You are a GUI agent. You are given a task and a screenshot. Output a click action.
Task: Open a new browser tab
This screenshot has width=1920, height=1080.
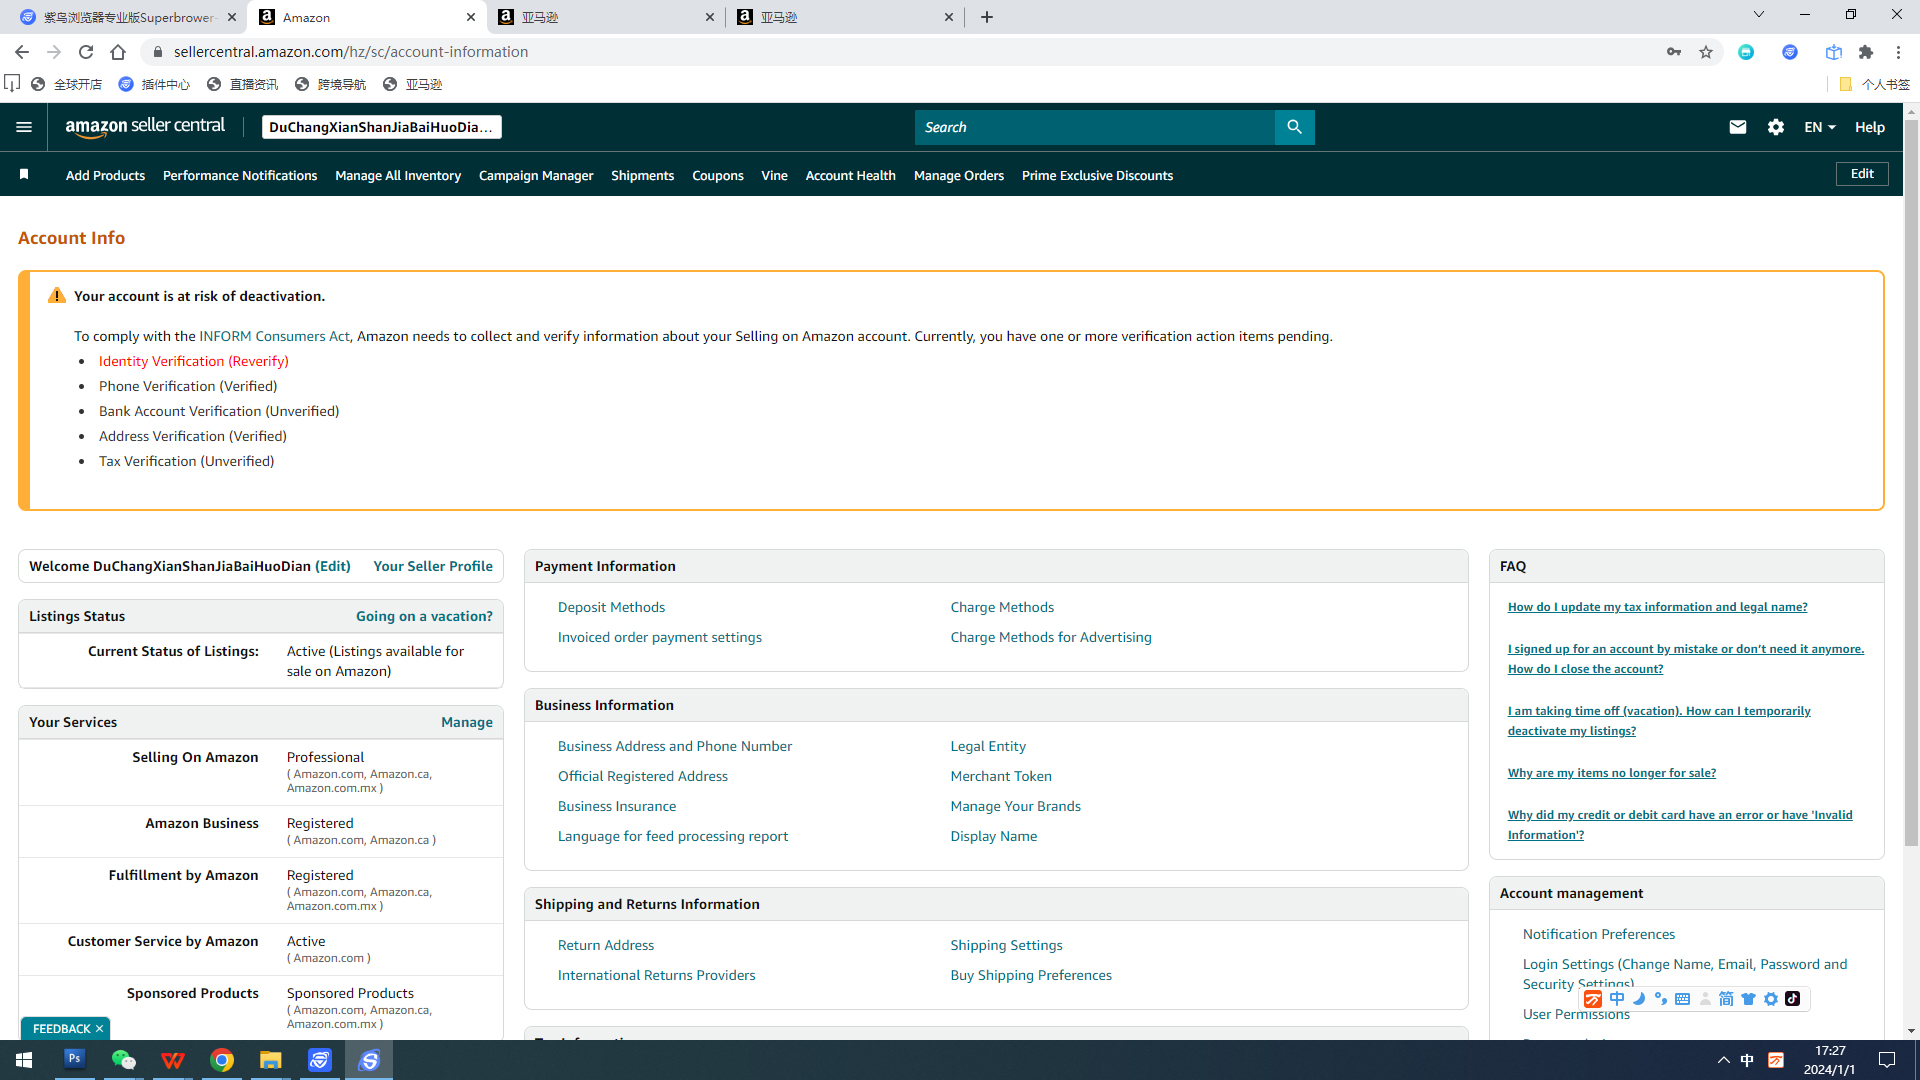[987, 17]
